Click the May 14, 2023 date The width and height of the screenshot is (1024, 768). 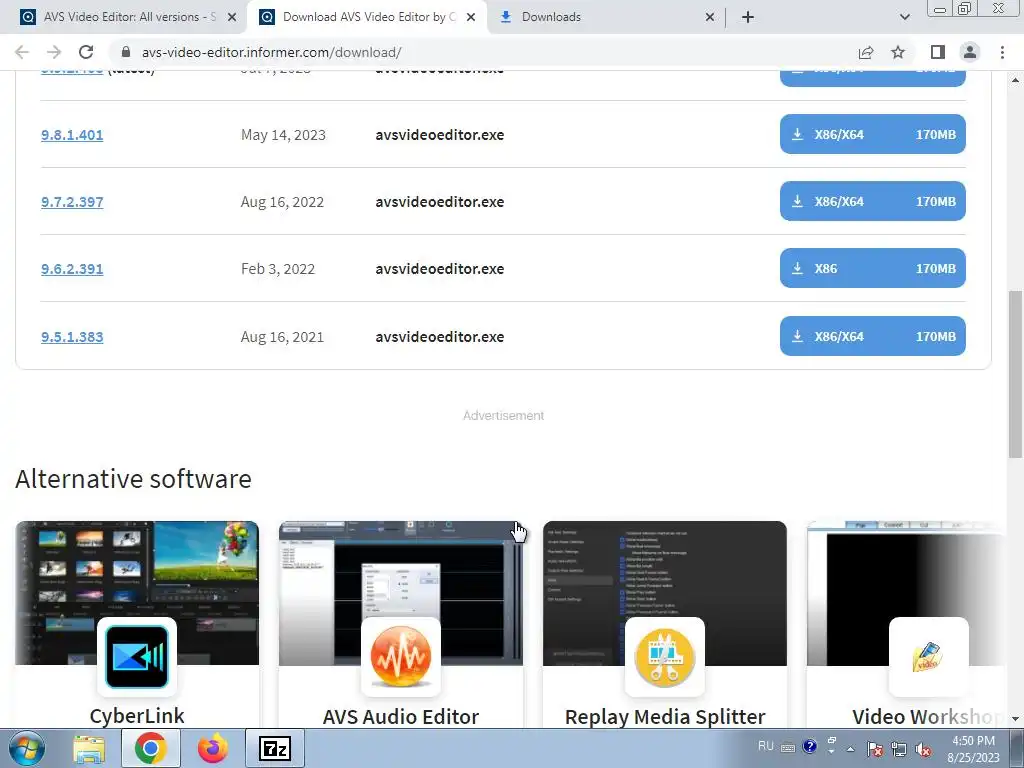(283, 135)
